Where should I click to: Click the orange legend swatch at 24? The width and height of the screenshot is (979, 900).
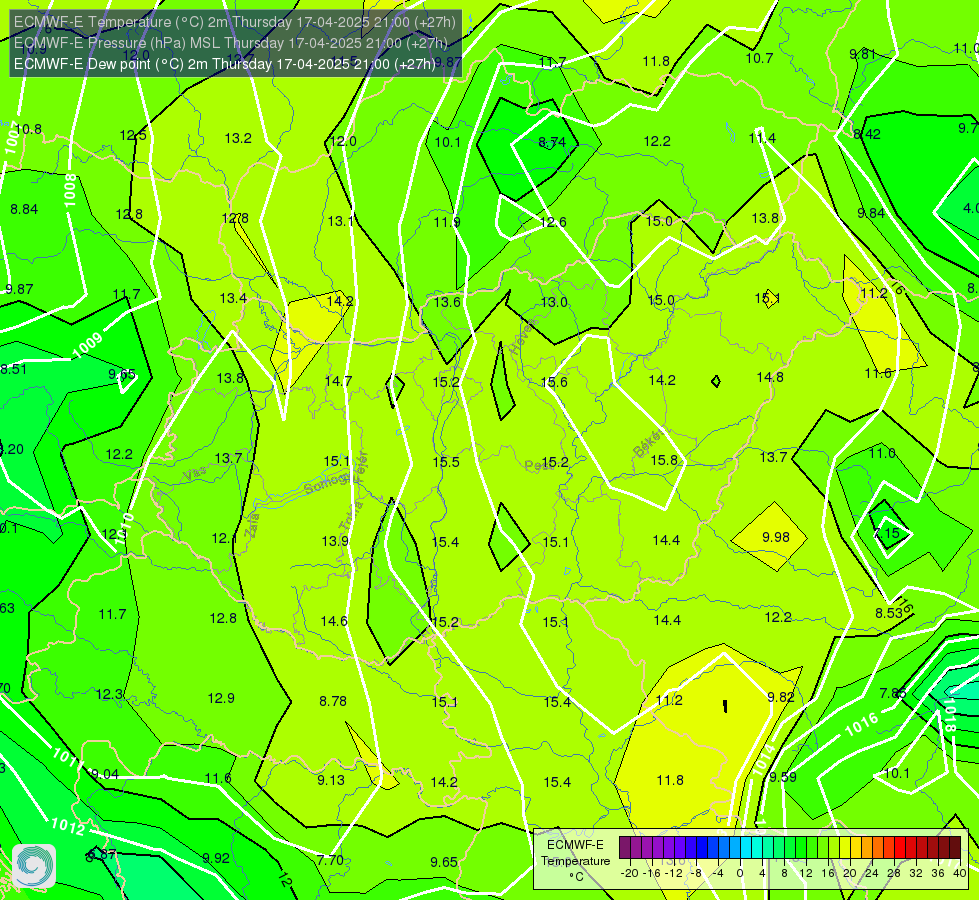pos(878,848)
